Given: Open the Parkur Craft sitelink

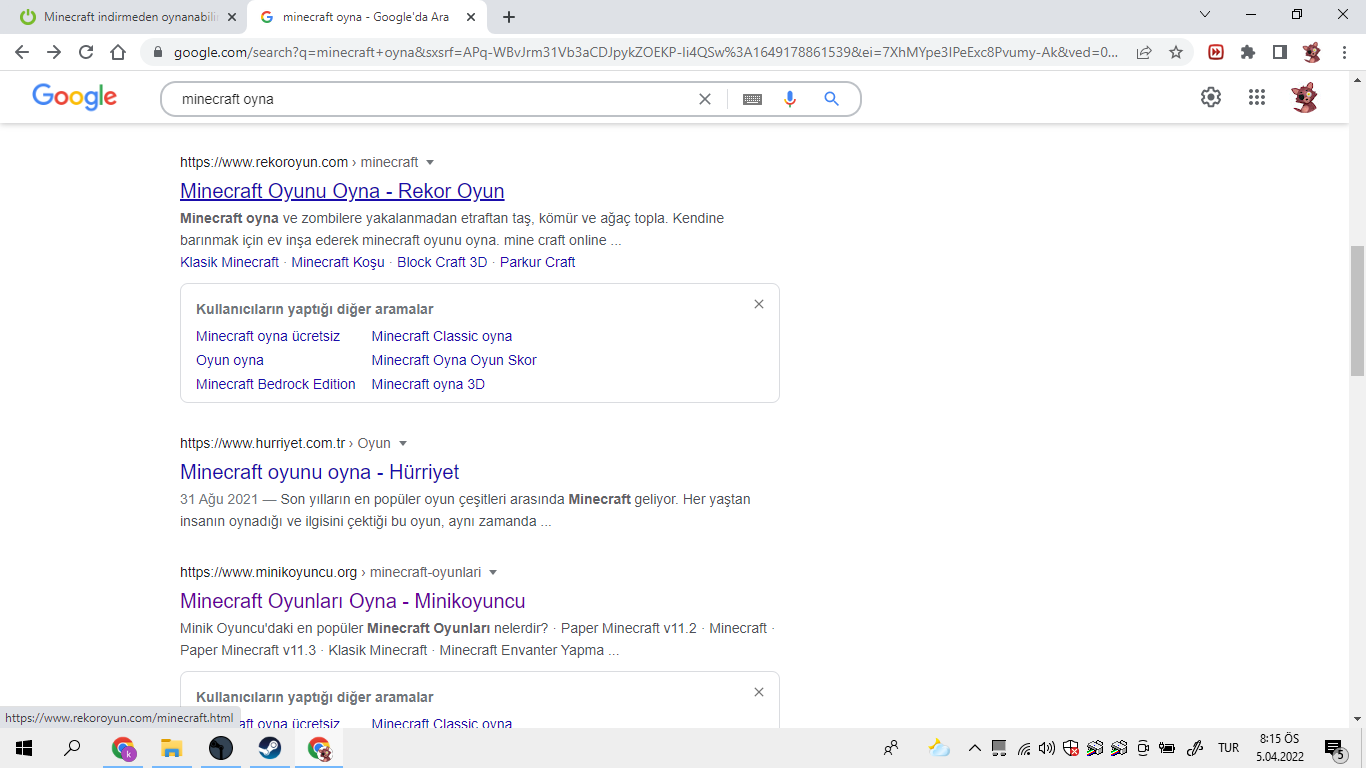Looking at the screenshot, I should point(538,262).
